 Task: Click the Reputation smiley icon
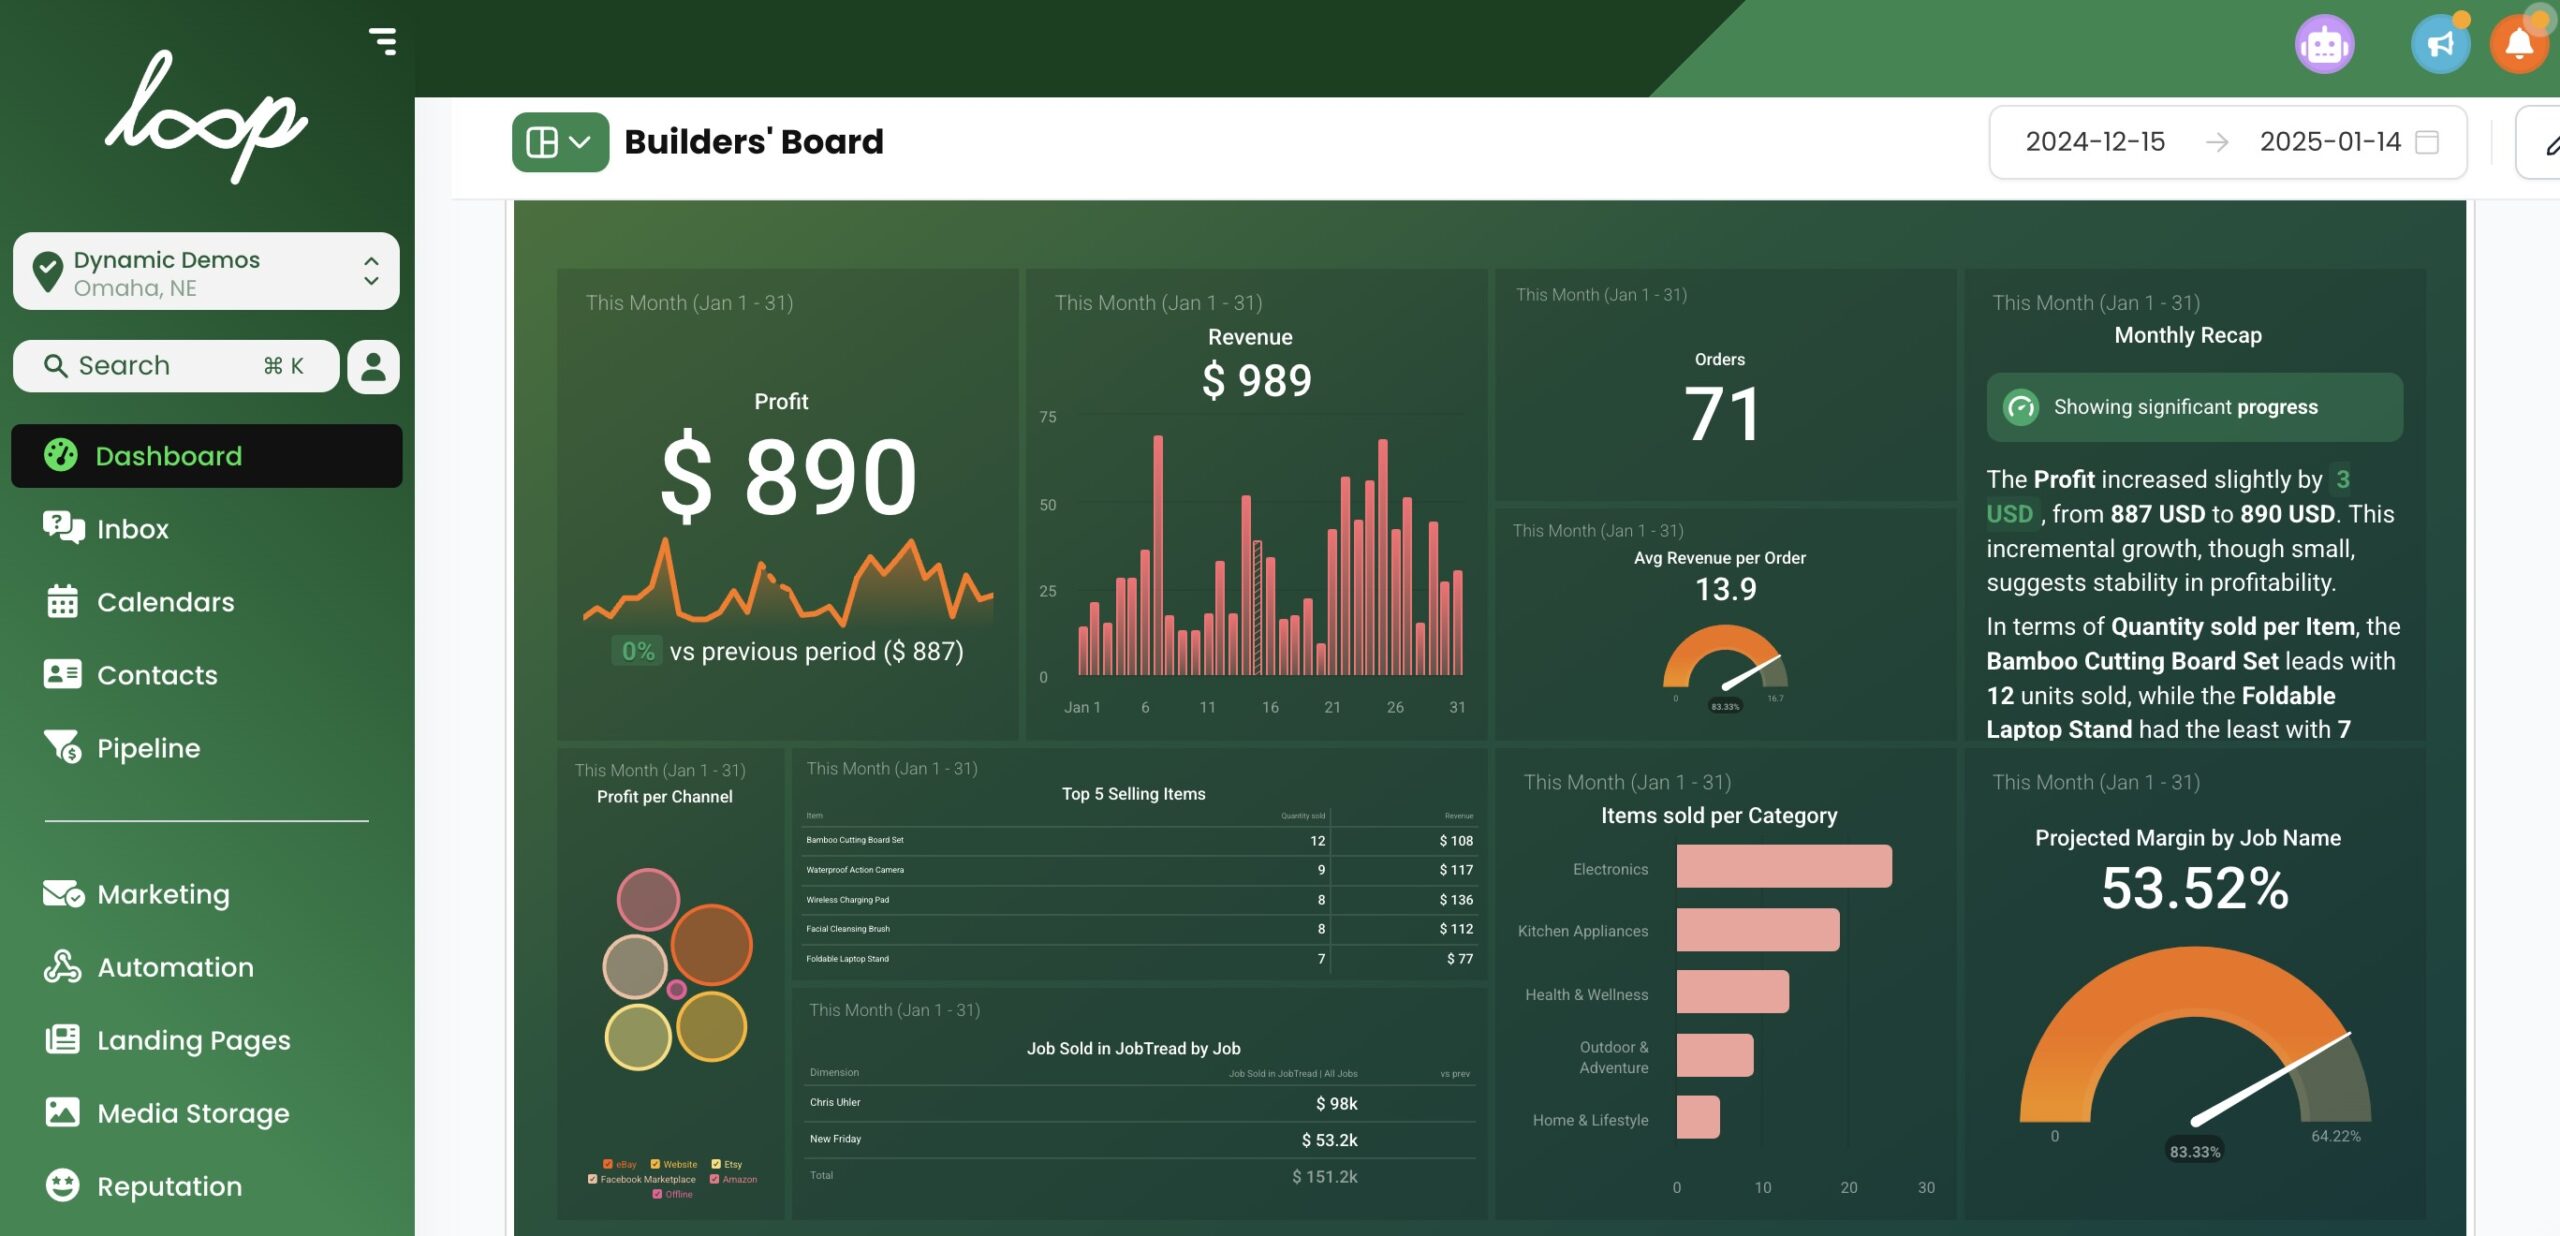(x=62, y=1185)
